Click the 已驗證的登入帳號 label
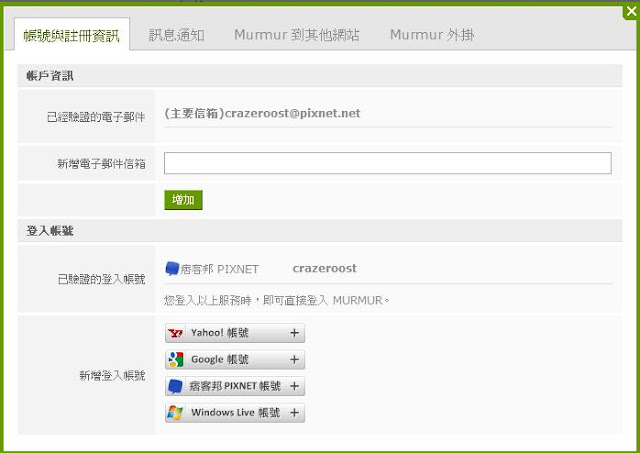Screen dimensions: 640x453 click(x=101, y=279)
